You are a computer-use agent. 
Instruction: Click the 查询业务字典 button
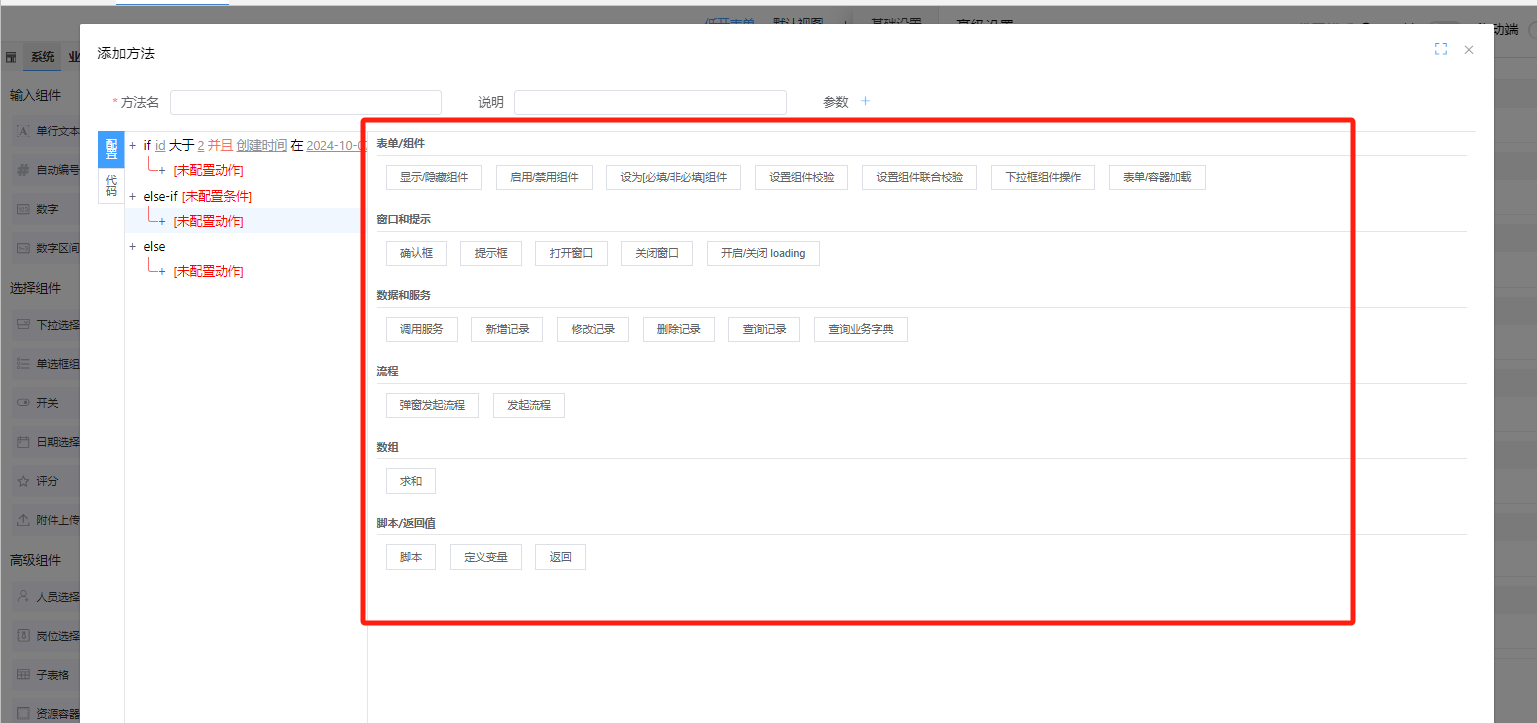tap(861, 329)
